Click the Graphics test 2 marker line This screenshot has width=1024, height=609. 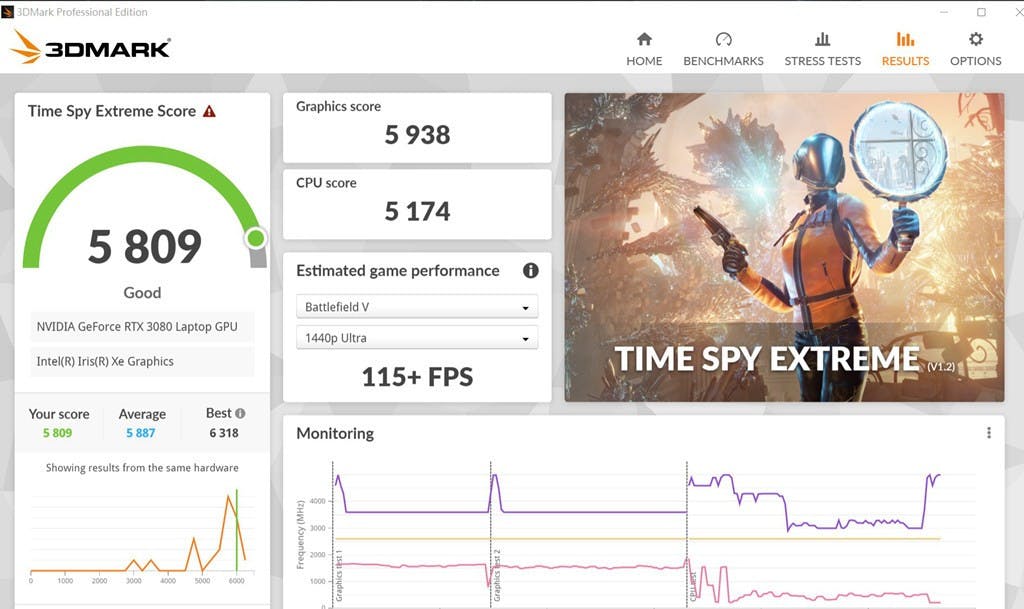click(x=490, y=534)
